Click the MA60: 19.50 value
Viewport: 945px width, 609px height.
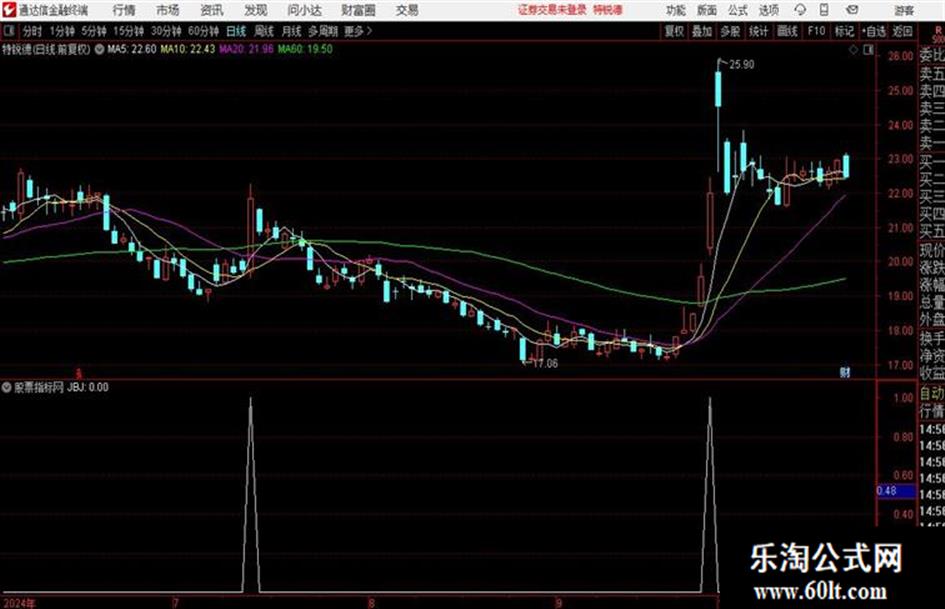305,49
